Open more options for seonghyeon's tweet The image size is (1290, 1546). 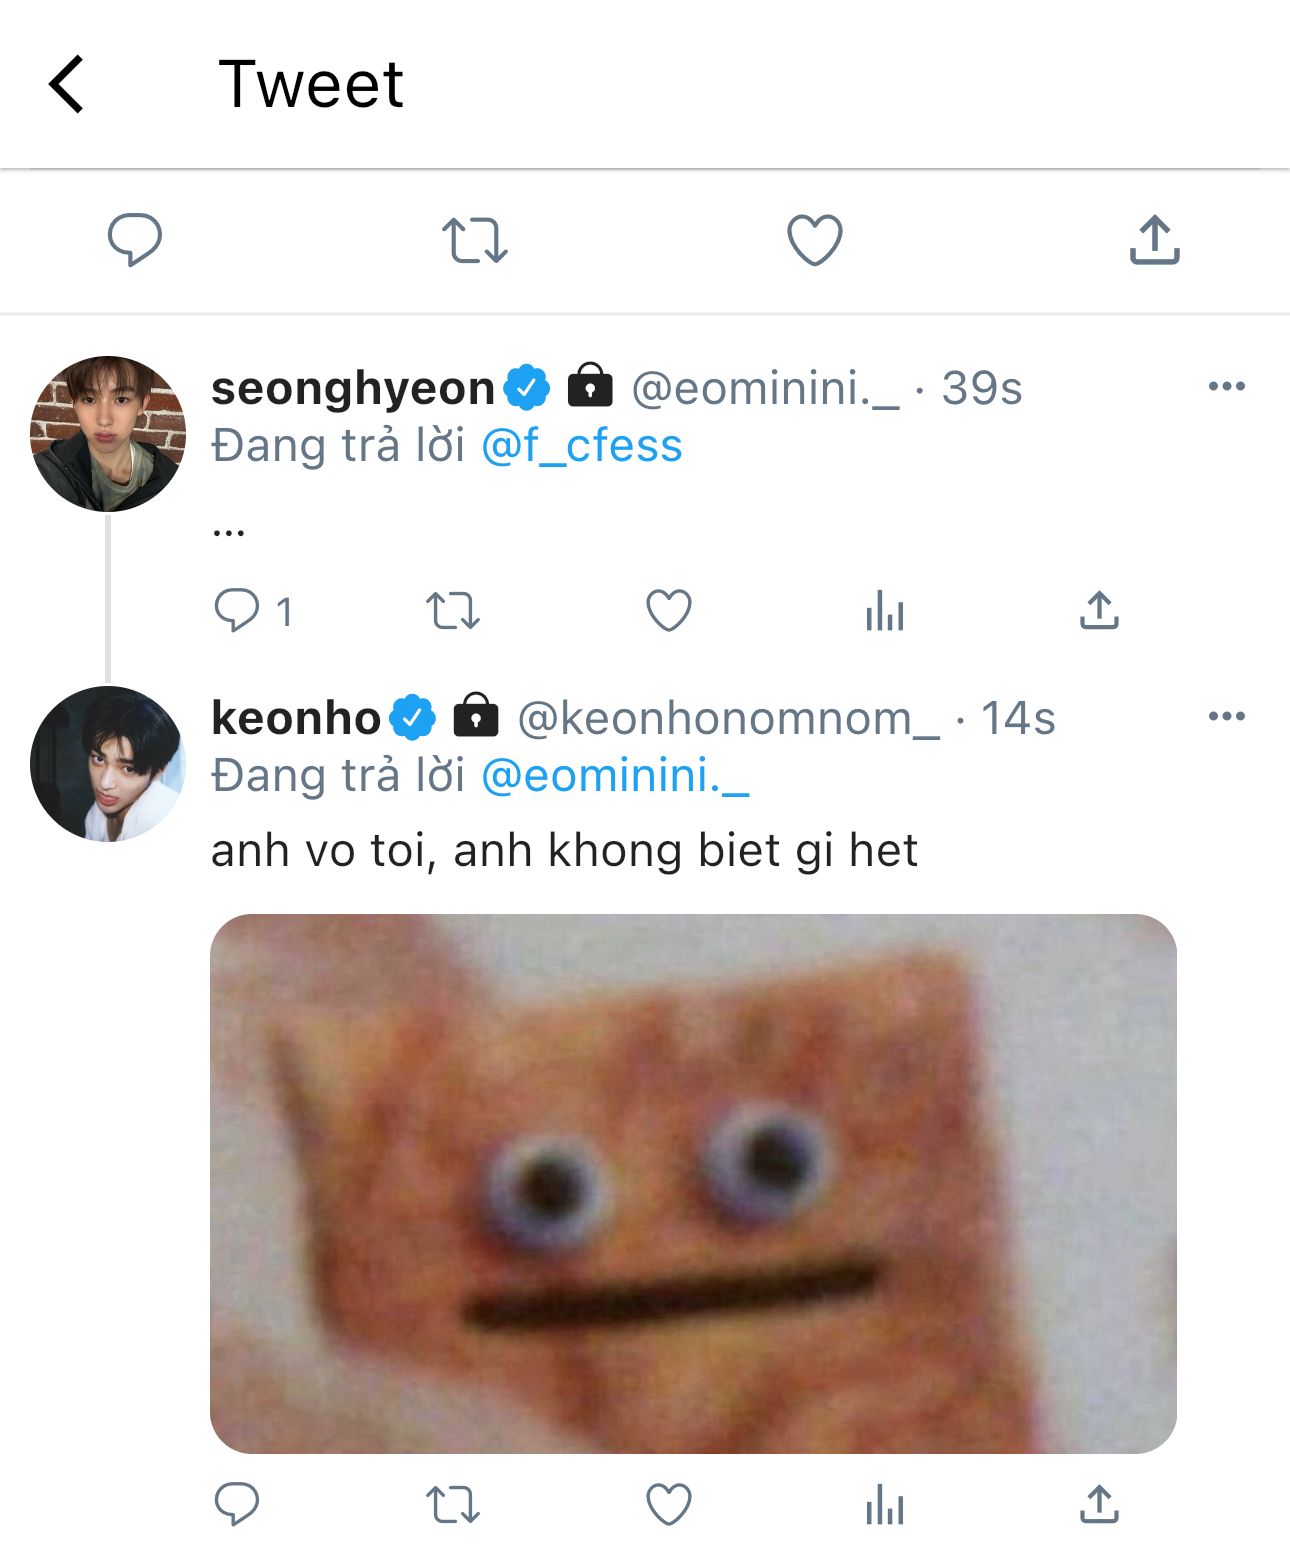tap(1227, 386)
